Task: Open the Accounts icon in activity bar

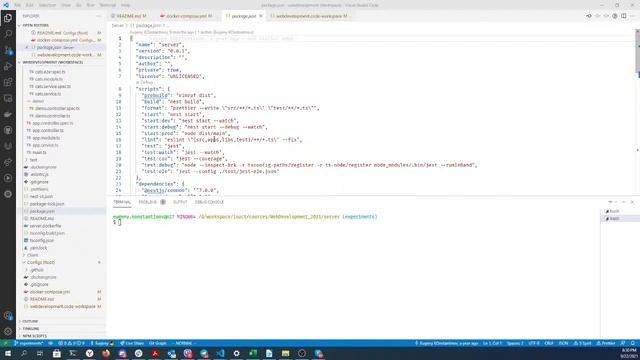Action: pos(8,316)
